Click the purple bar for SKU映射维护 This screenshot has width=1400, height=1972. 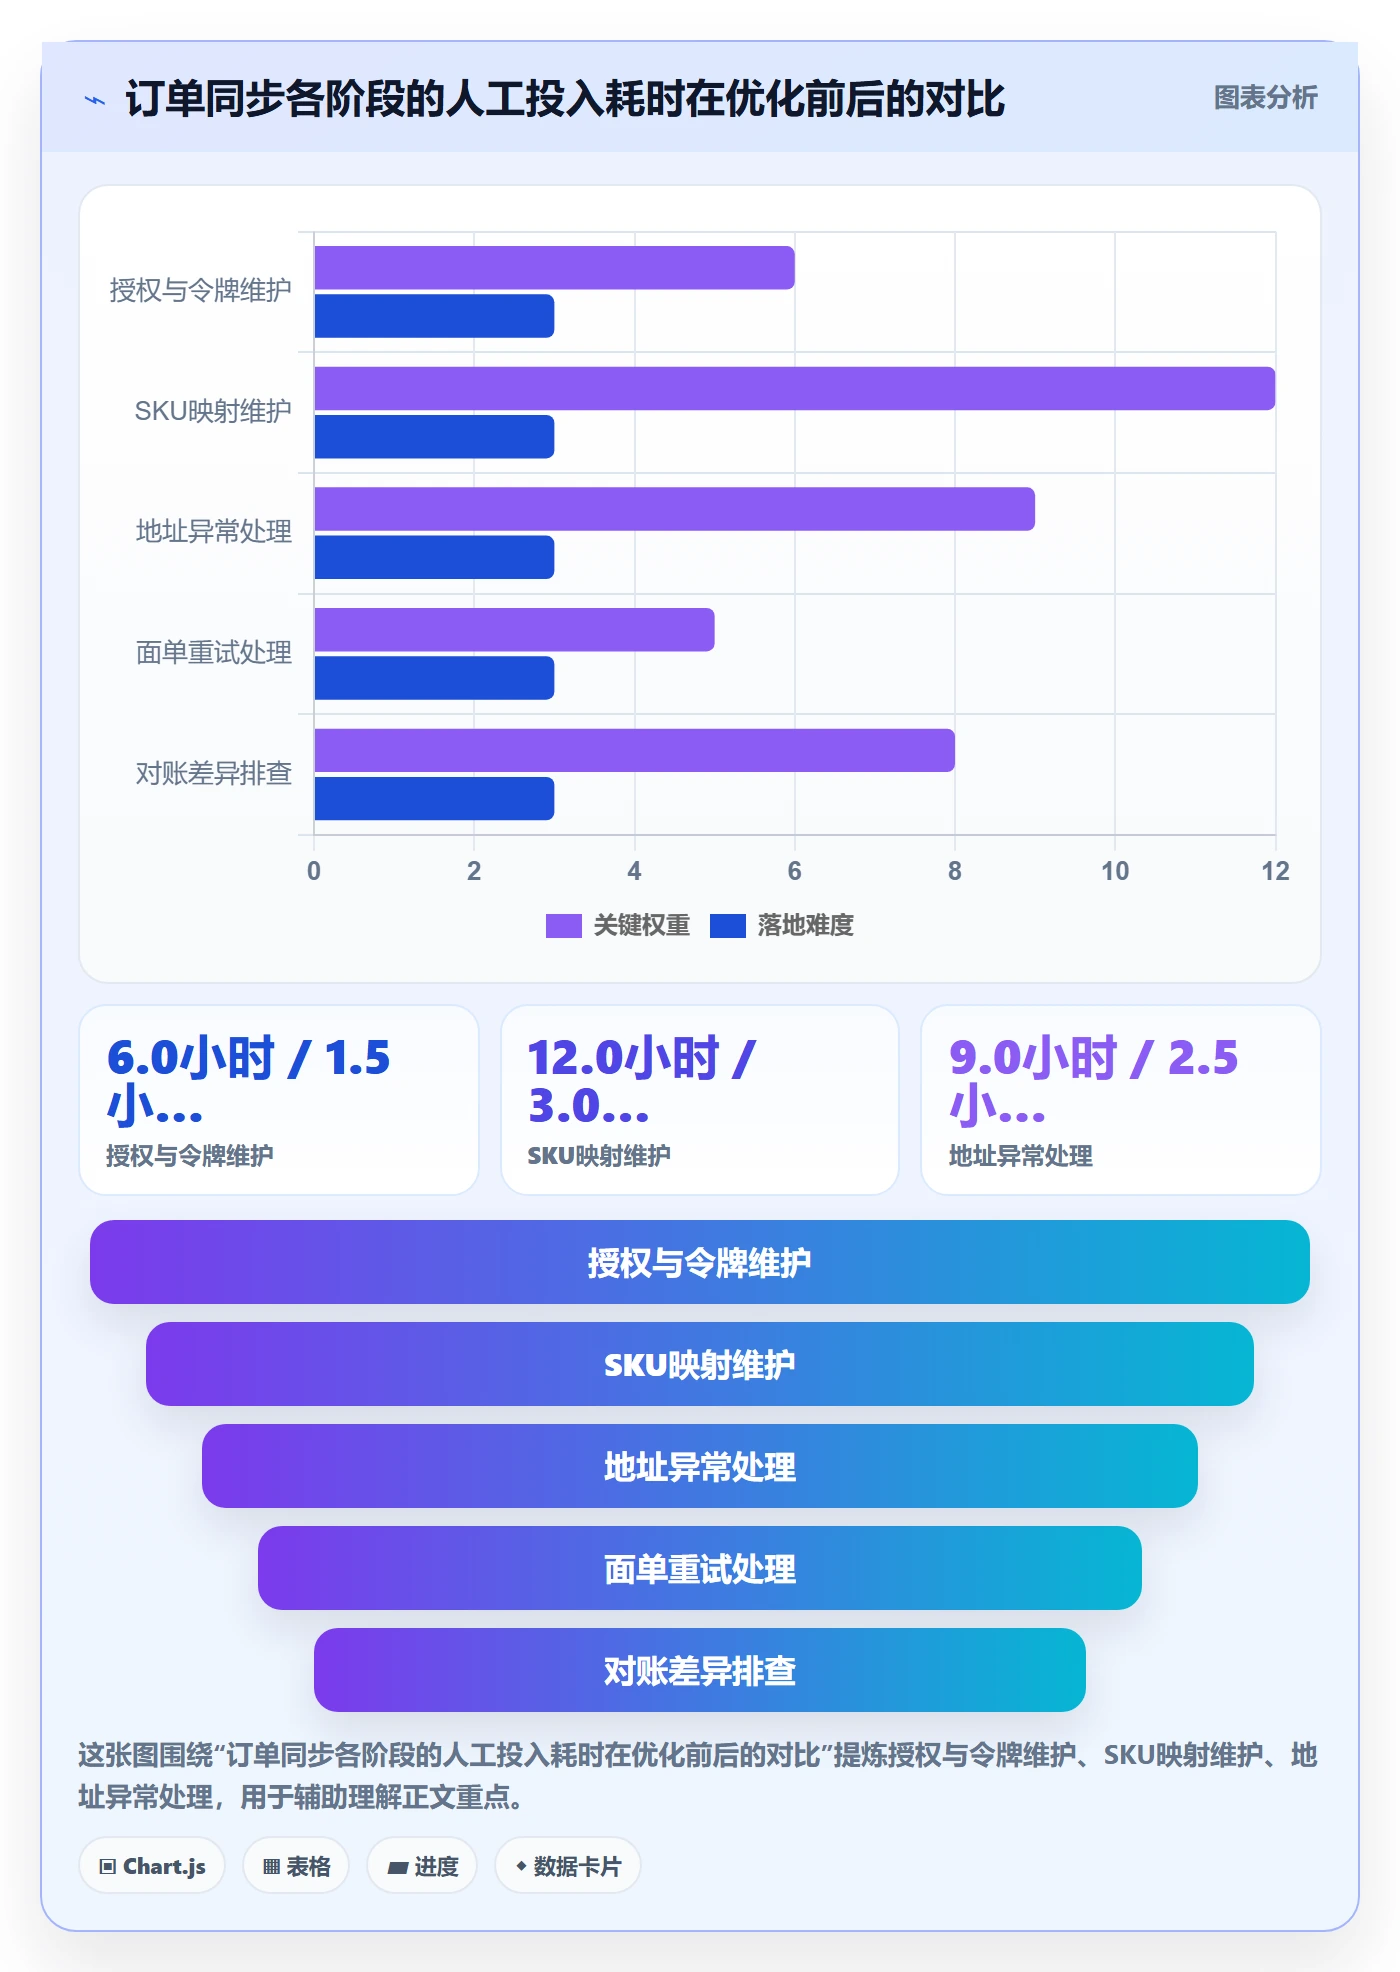coord(794,388)
